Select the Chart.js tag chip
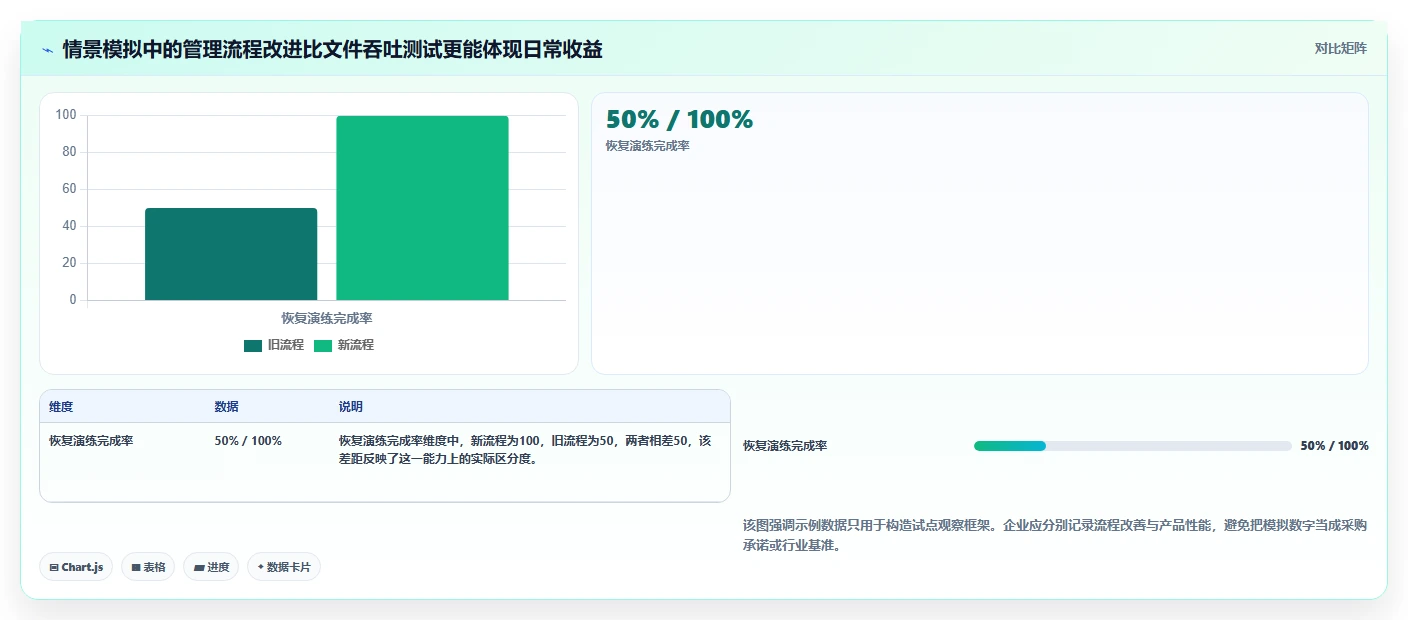The image size is (1408, 620). 77,567
